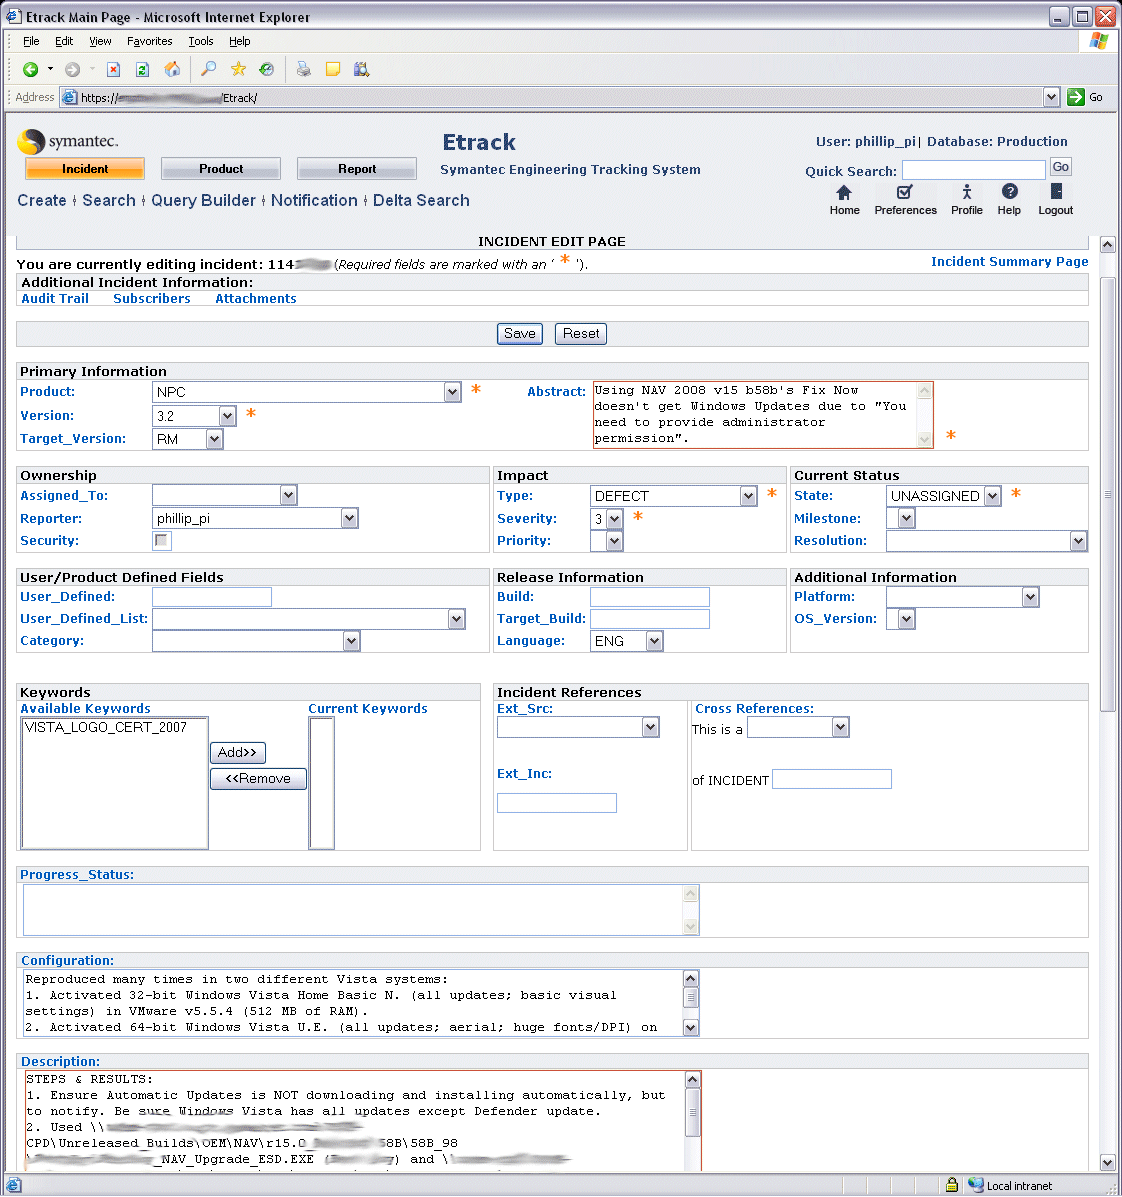Expand the Type dropdown showing DEFECT
The height and width of the screenshot is (1197, 1122).
coord(748,496)
